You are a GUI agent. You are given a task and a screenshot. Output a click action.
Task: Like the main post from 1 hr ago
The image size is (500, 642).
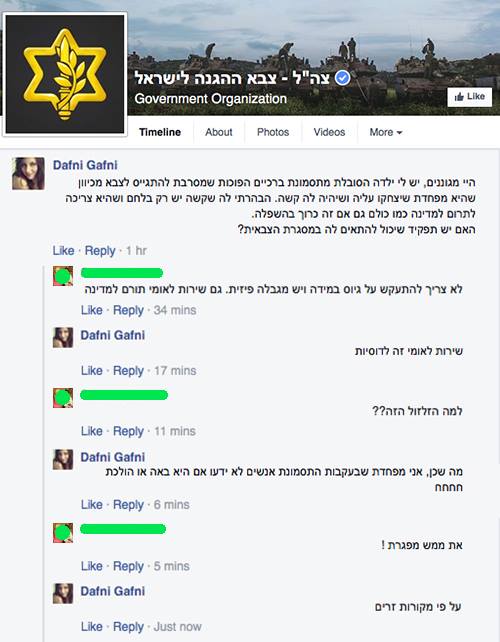click(63, 251)
